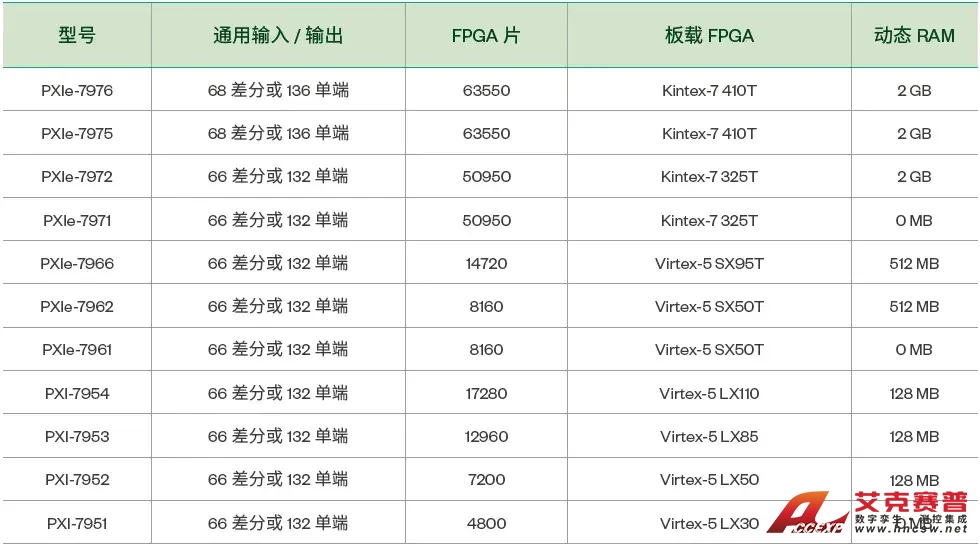980x544 pixels.
Task: Click the 17280 FPGA slices value
Action: pyautogui.click(x=486, y=394)
